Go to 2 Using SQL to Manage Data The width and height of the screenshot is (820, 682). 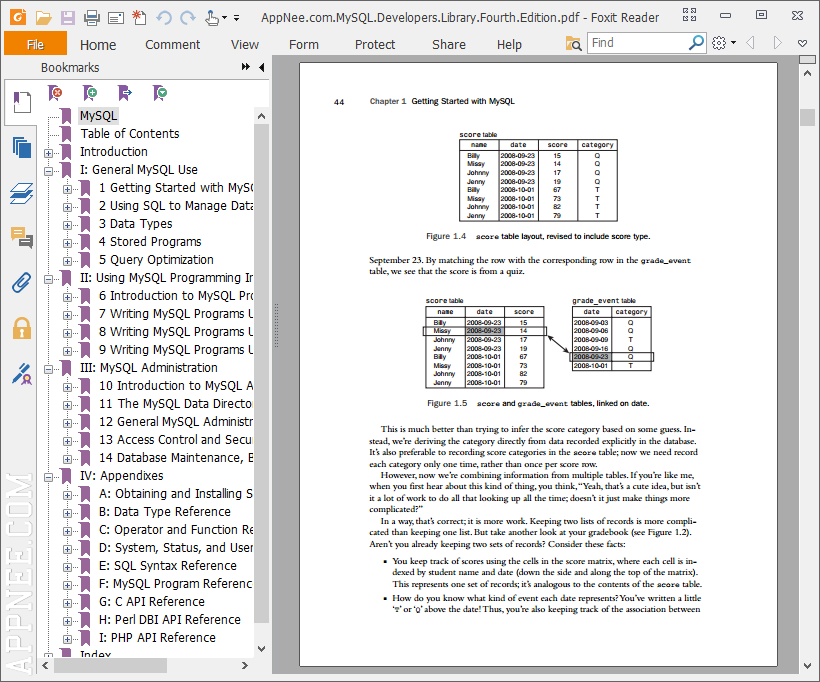coord(176,206)
